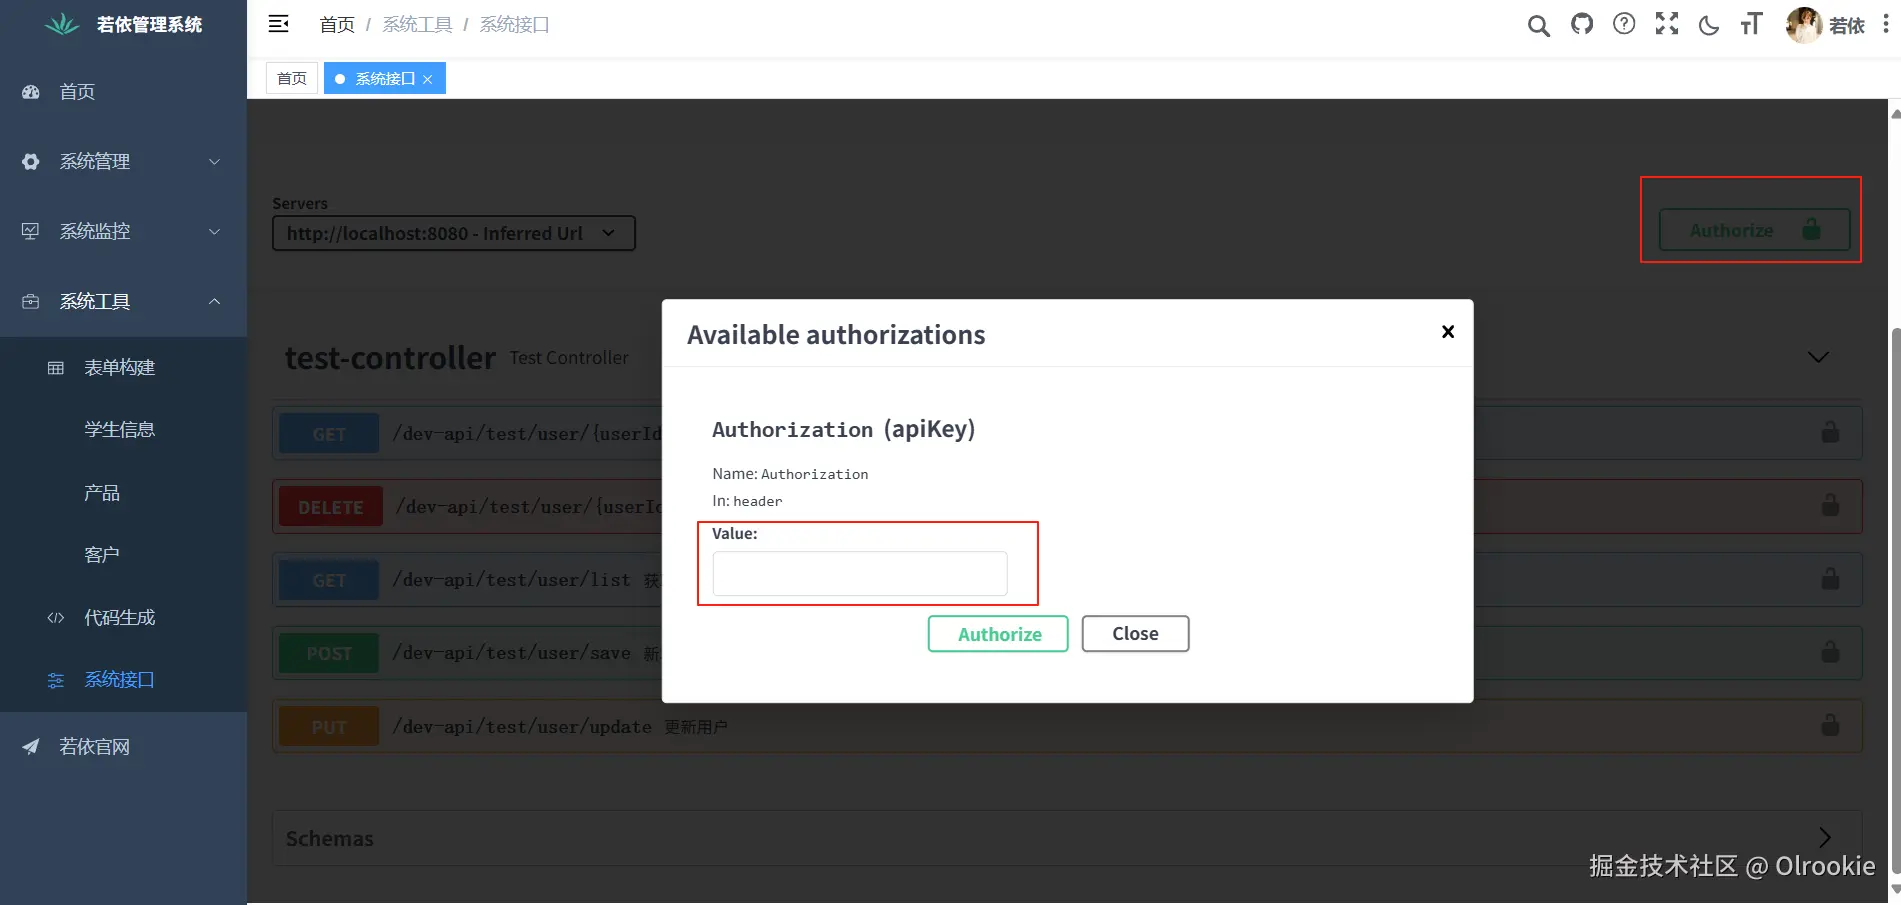This screenshot has width=1901, height=905.
Task: Click the user avatar picture
Action: pos(1803,25)
